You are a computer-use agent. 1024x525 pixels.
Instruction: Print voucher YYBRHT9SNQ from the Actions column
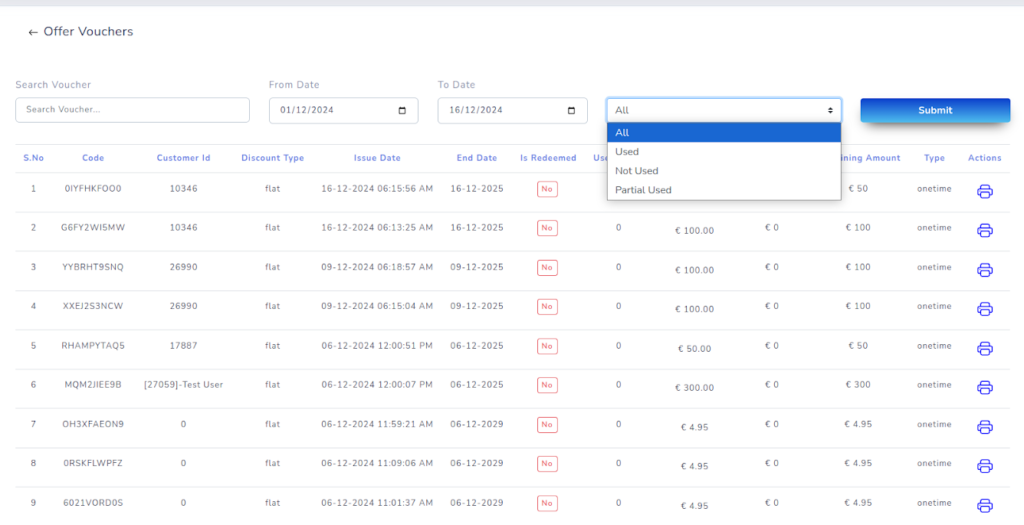pos(984,270)
